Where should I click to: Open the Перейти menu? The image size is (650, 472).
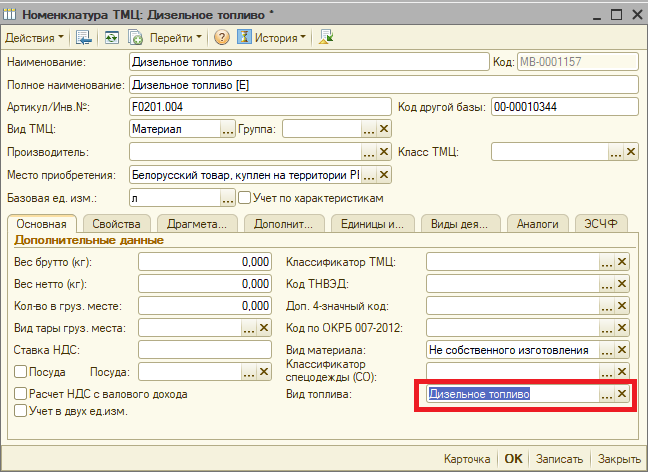pos(175,37)
